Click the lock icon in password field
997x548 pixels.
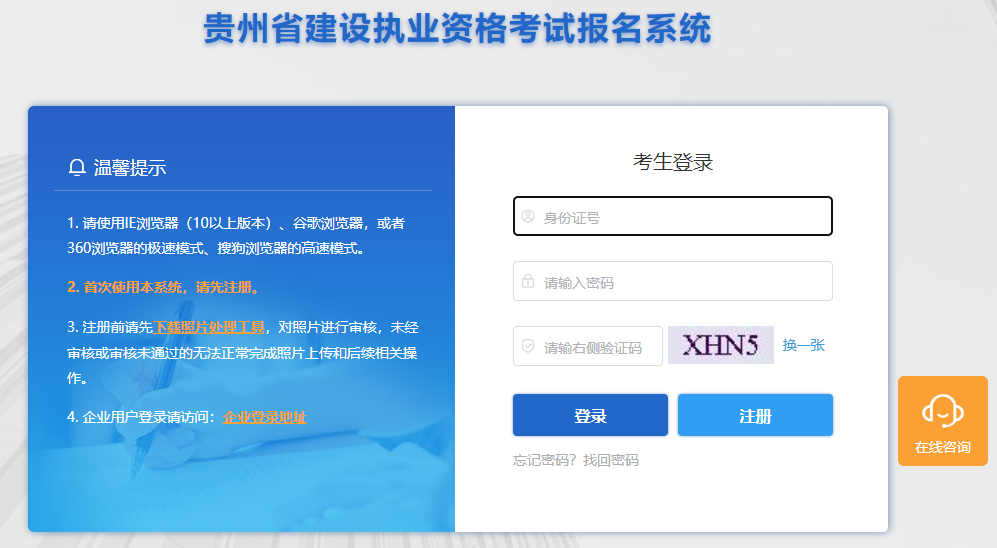point(528,281)
